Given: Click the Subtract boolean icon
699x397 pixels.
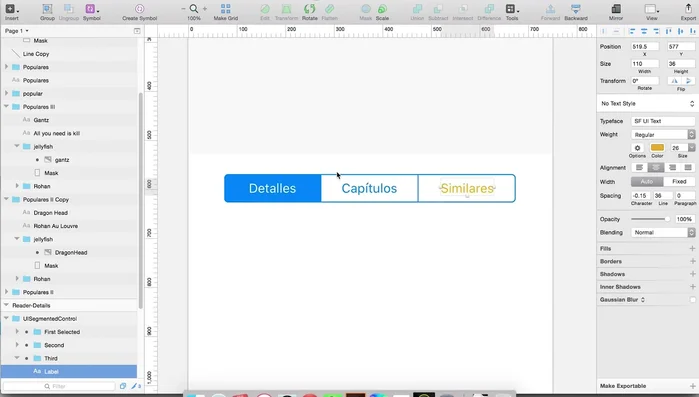Looking at the screenshot, I should [438, 9].
